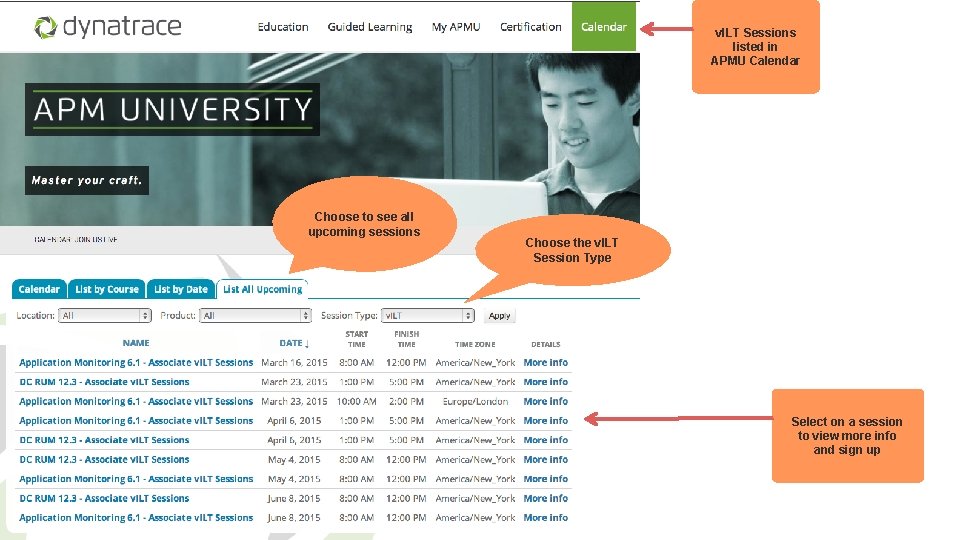Open Application Monitoring 6.1 session on June 8
This screenshot has height=540, width=960.
[x=136, y=517]
